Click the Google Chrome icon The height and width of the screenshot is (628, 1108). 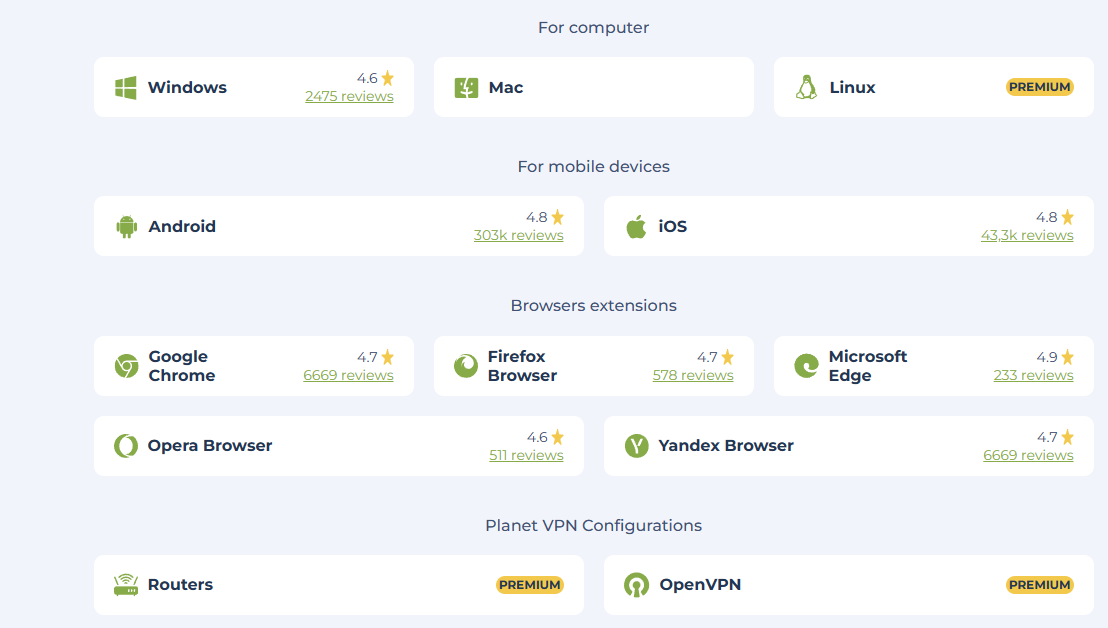pos(126,366)
